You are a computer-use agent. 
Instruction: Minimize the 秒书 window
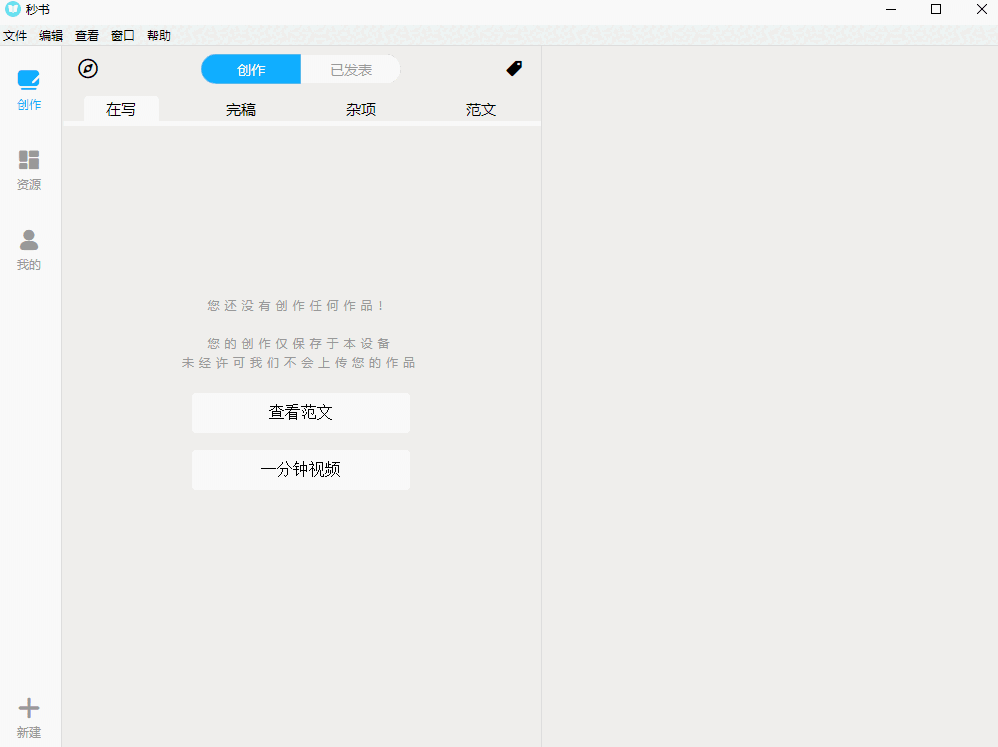coord(891,10)
